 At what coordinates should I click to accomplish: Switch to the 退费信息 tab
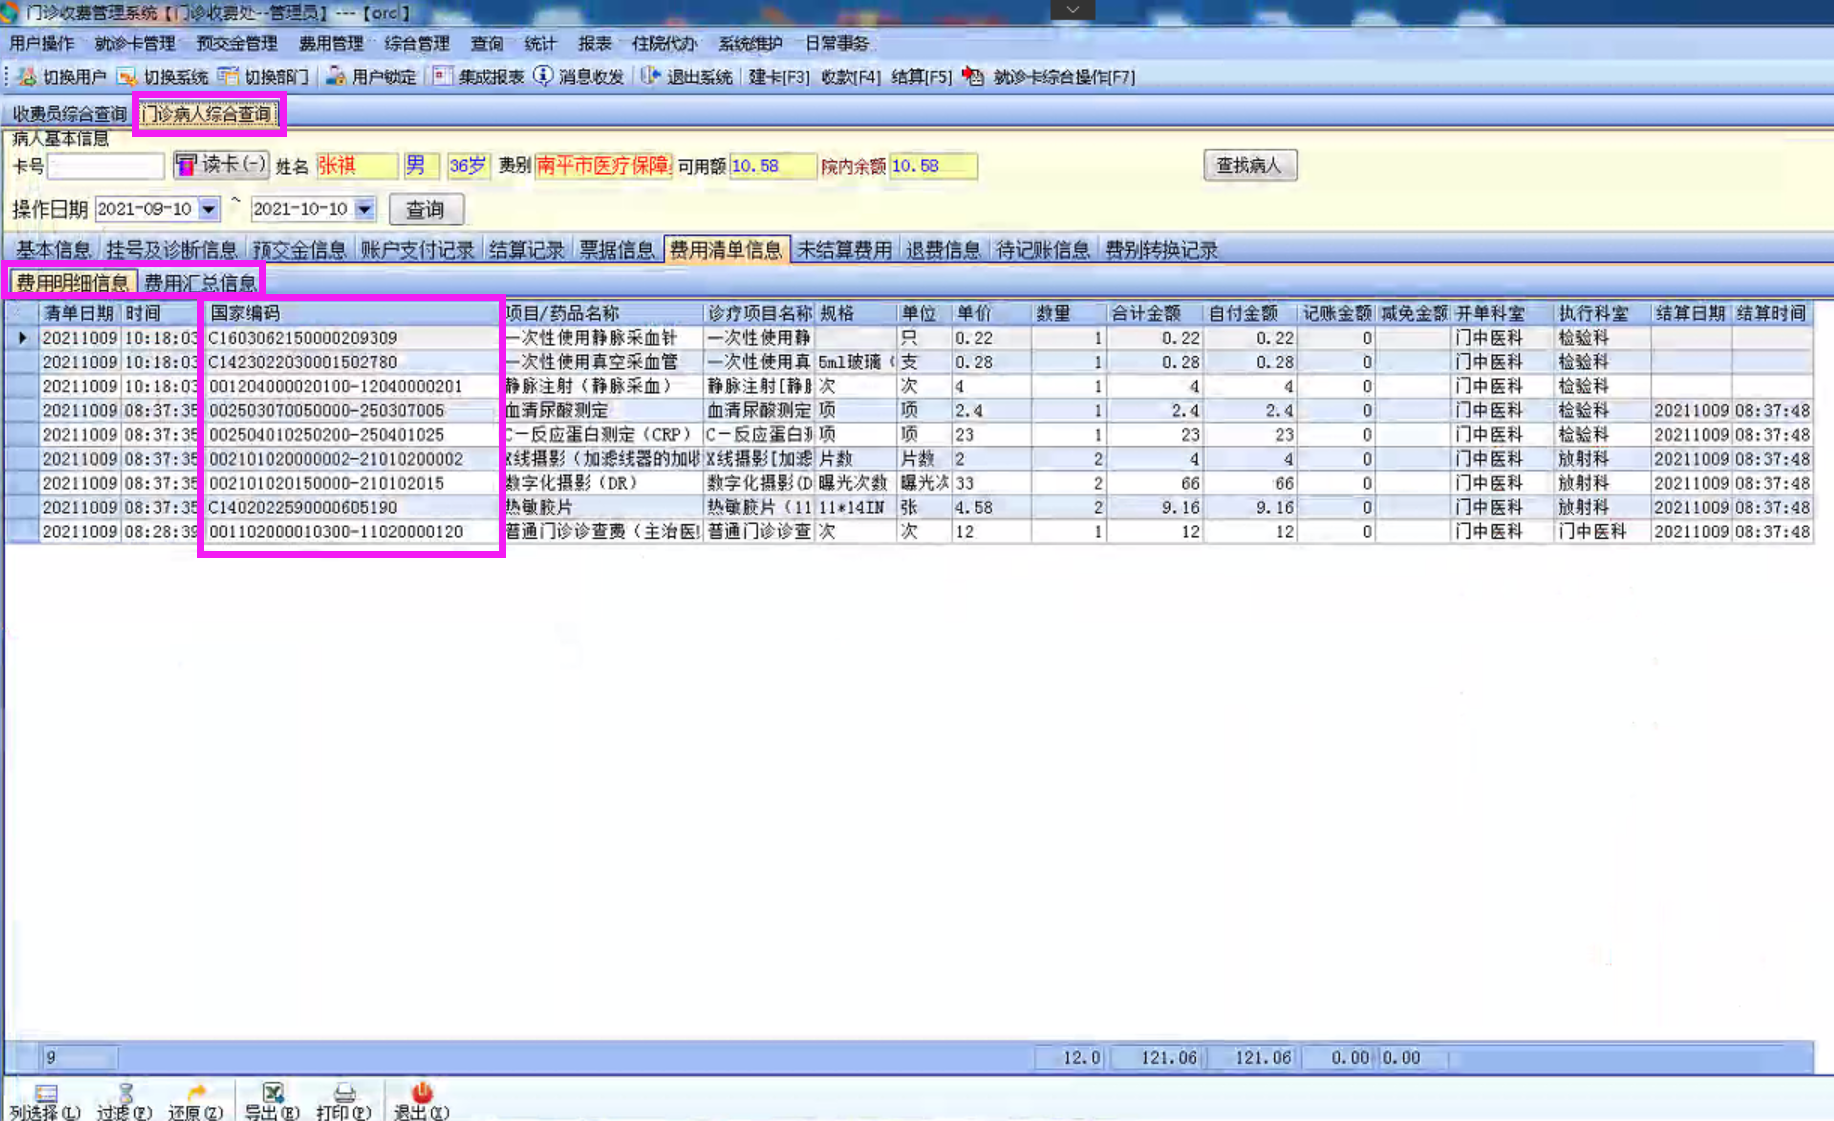click(x=943, y=250)
